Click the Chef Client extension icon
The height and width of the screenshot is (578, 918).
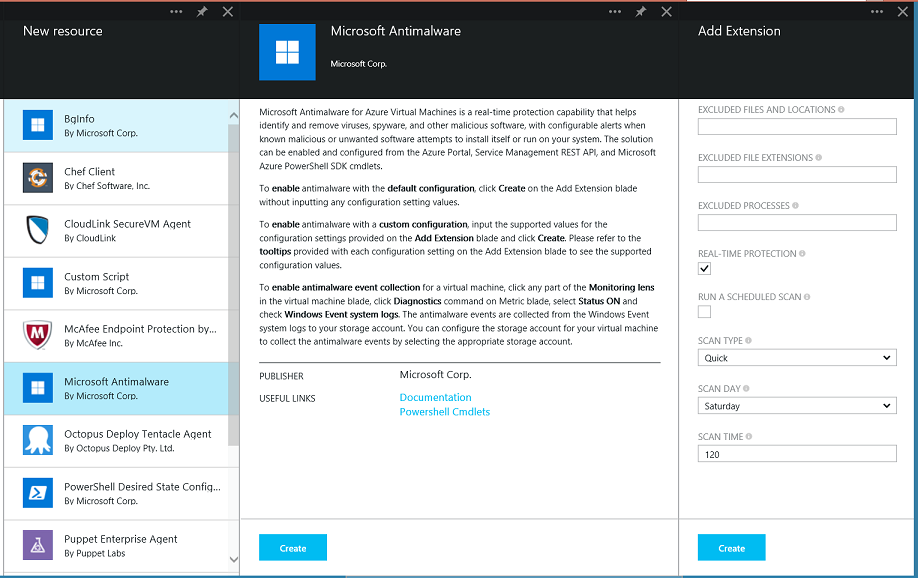38,178
